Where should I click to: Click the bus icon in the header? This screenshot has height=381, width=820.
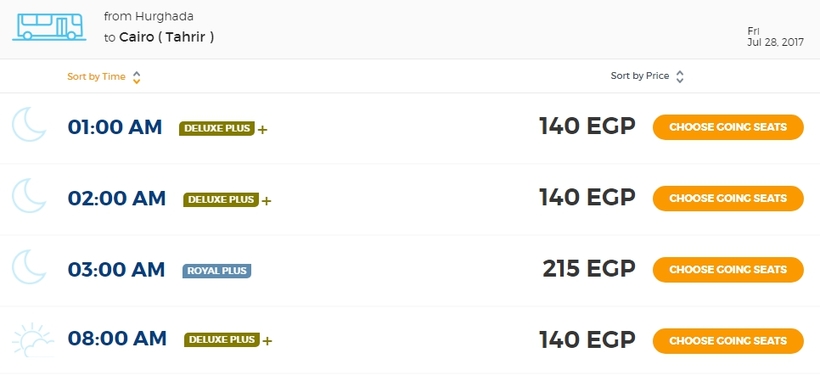click(x=49, y=27)
